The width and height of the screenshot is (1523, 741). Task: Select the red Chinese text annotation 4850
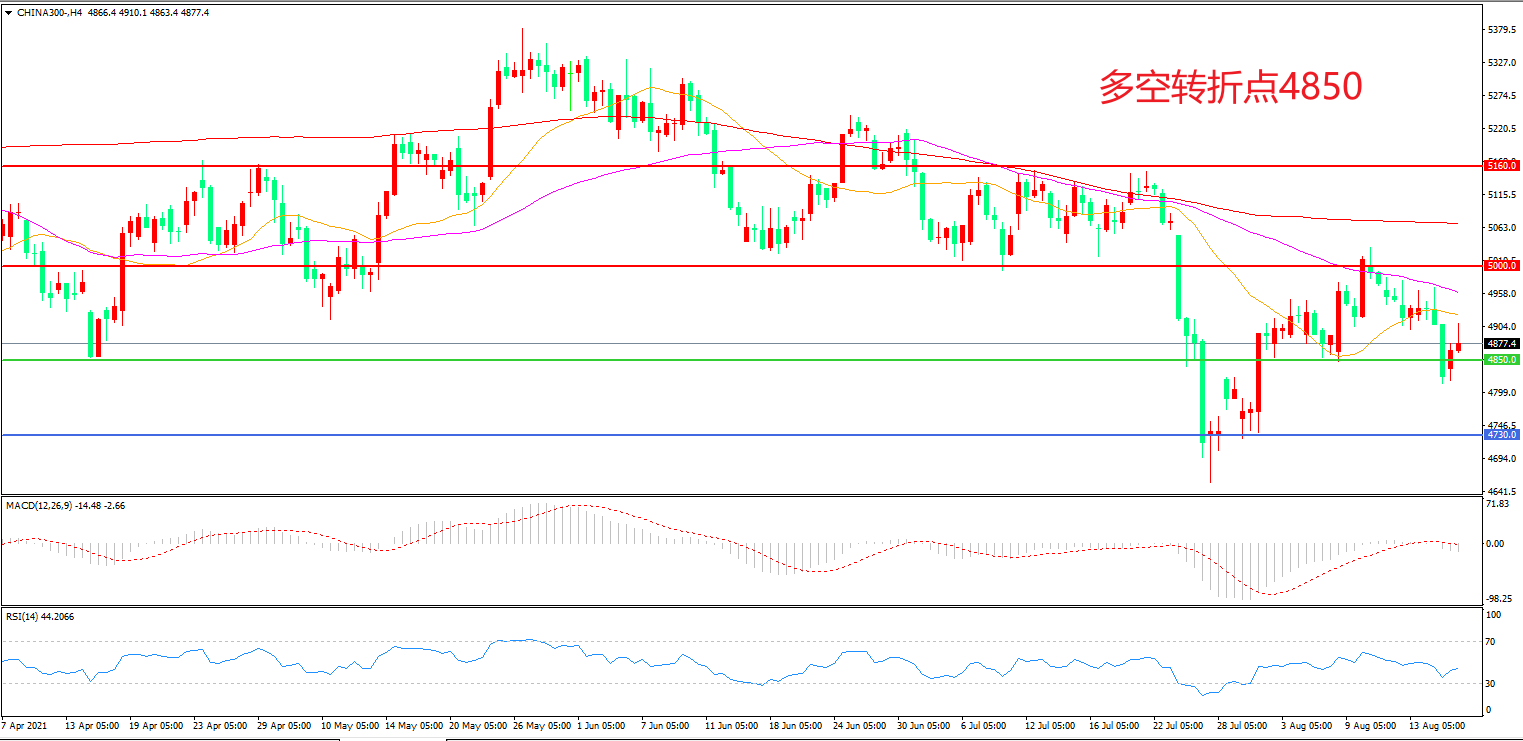(1230, 88)
